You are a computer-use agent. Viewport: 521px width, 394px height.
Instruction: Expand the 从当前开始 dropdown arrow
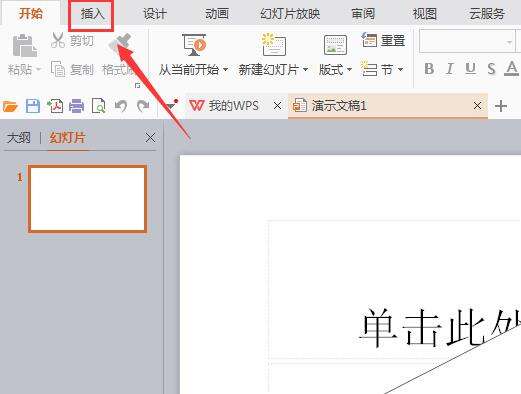225,69
